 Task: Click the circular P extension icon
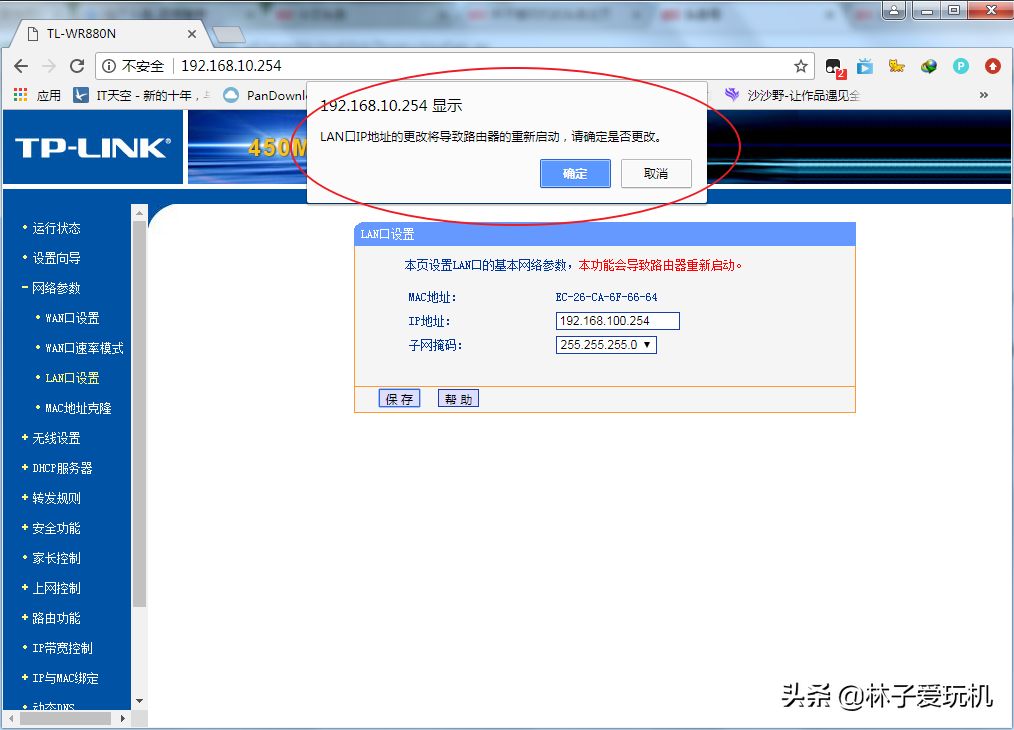click(x=960, y=66)
